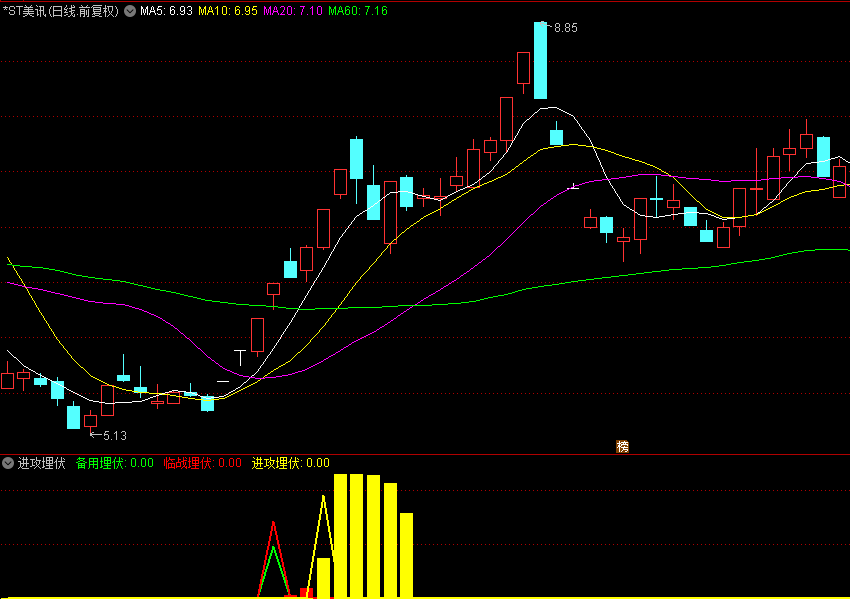Open the dropdown arrow beside *ST美讯 title

pyautogui.click(x=130, y=11)
